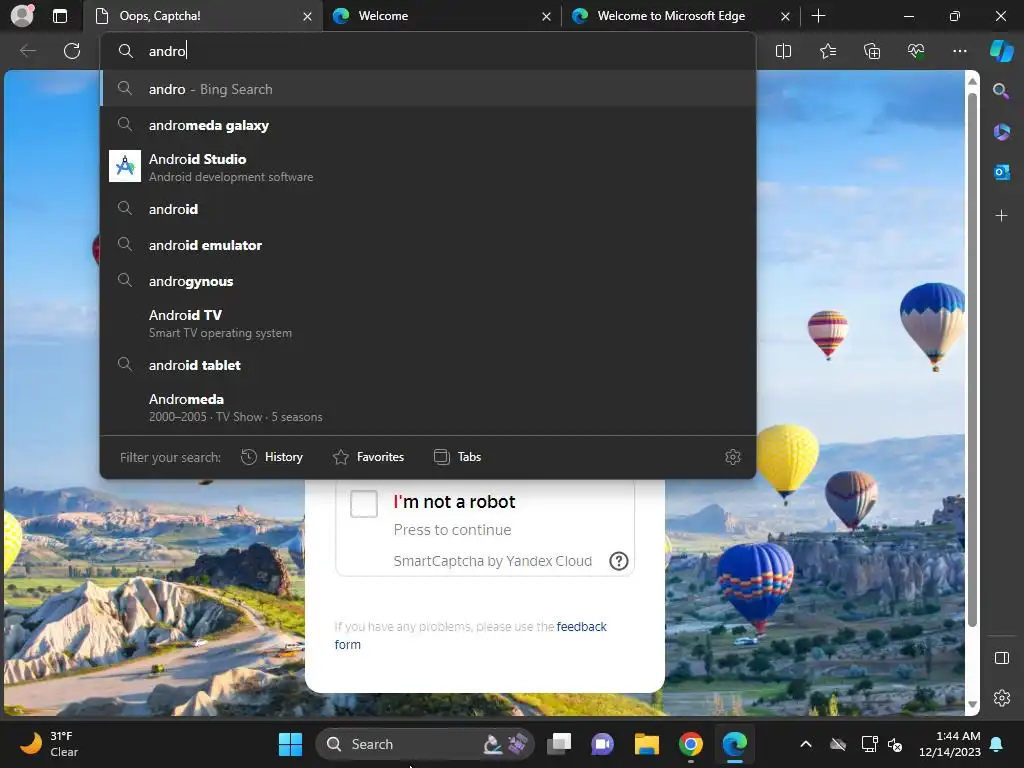Add a sidebar app with plus icon
Viewport: 1024px width, 768px height.
(1001, 216)
